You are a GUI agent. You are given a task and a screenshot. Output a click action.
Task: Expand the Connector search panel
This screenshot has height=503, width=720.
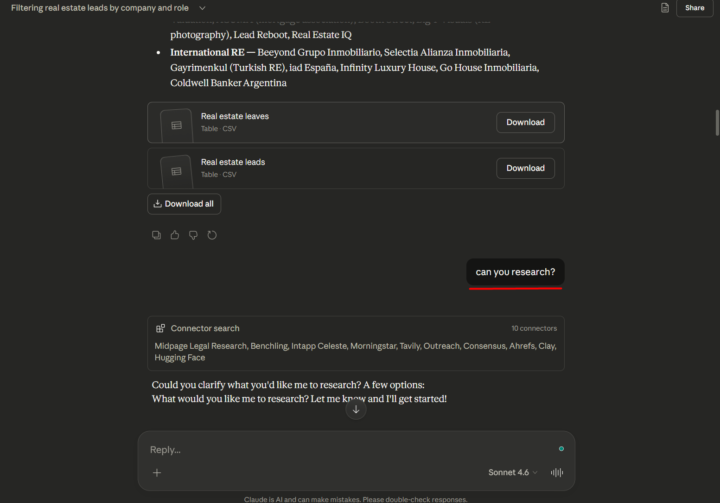point(356,343)
